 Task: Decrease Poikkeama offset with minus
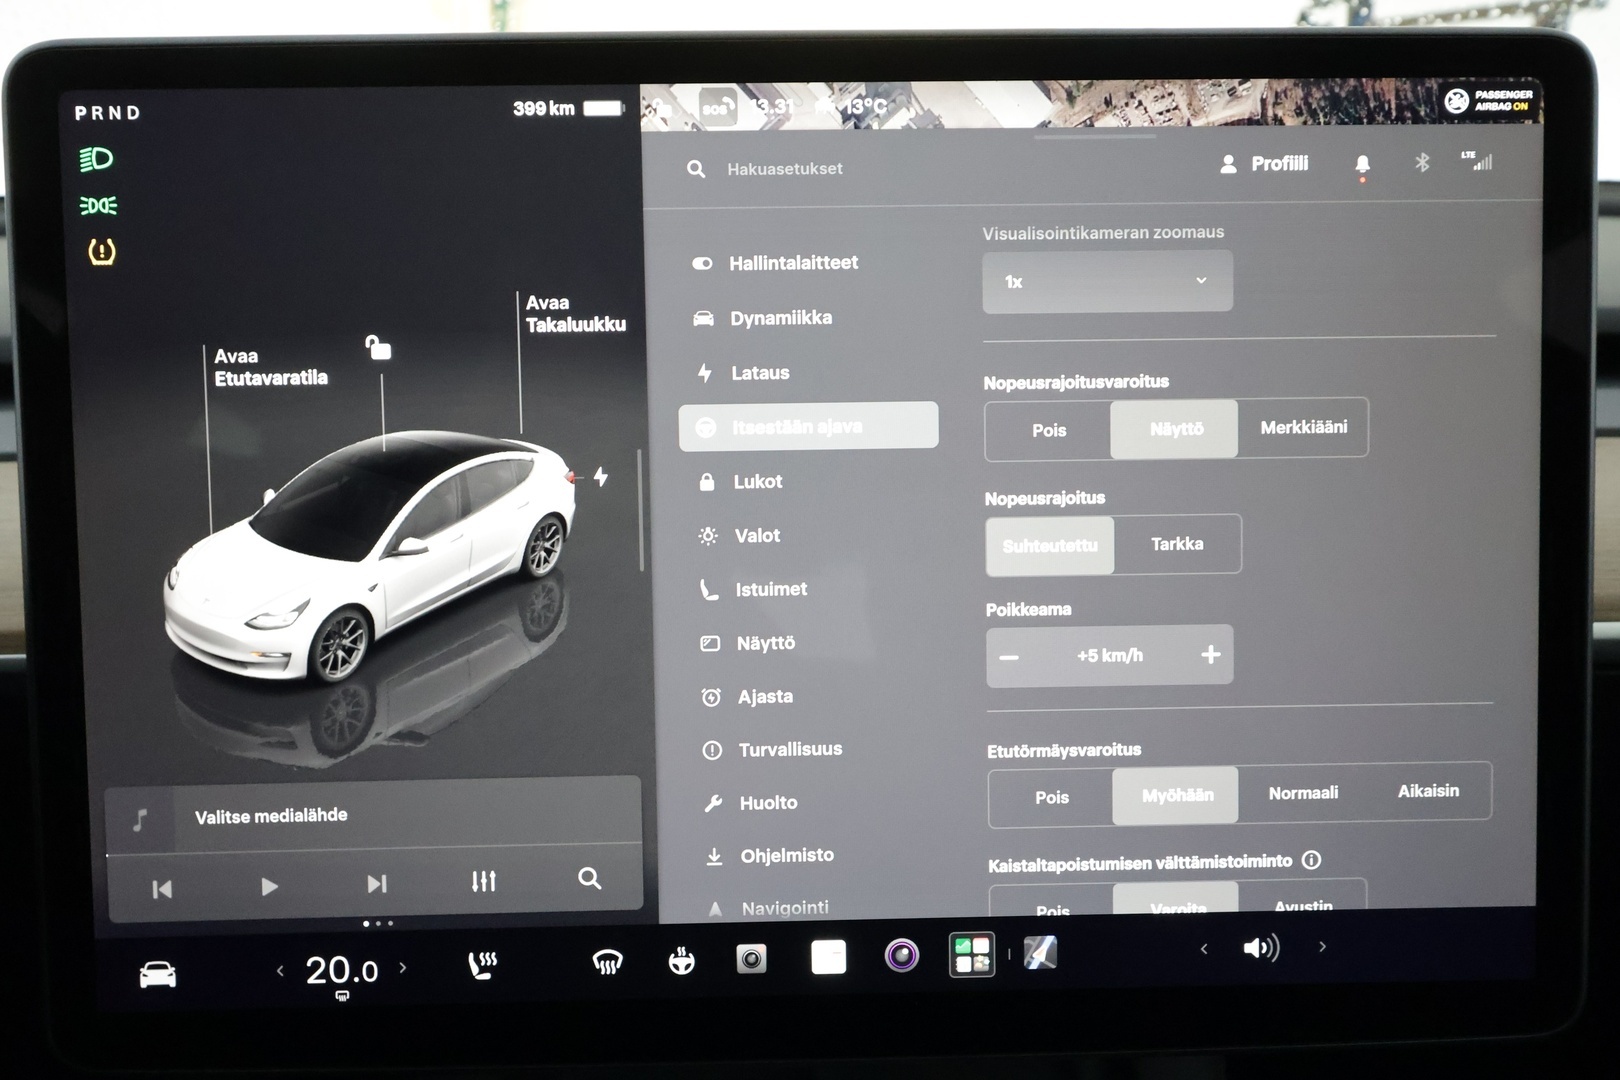pos(1009,657)
